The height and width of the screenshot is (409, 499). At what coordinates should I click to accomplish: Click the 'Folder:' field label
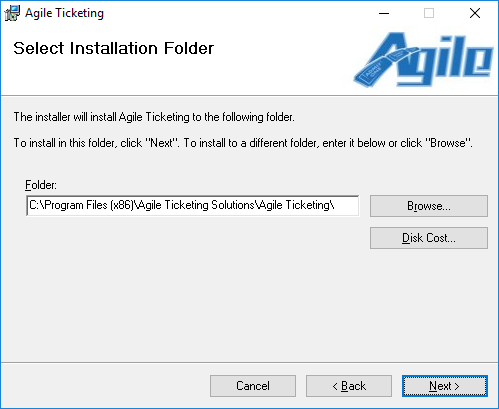[41, 185]
